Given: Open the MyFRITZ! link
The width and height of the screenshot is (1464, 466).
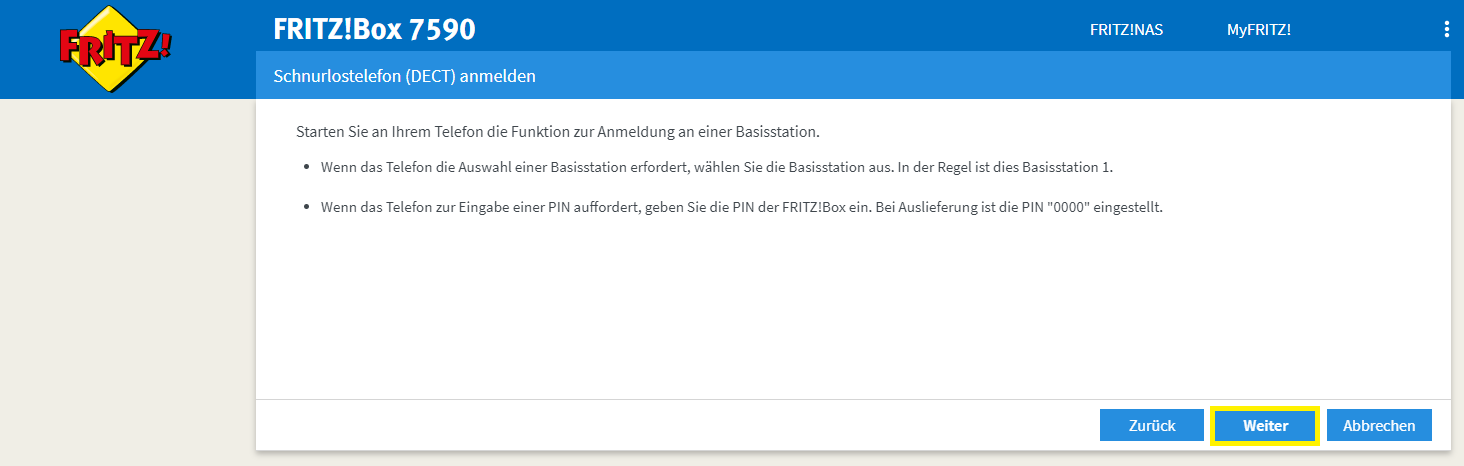Looking at the screenshot, I should pyautogui.click(x=1259, y=30).
